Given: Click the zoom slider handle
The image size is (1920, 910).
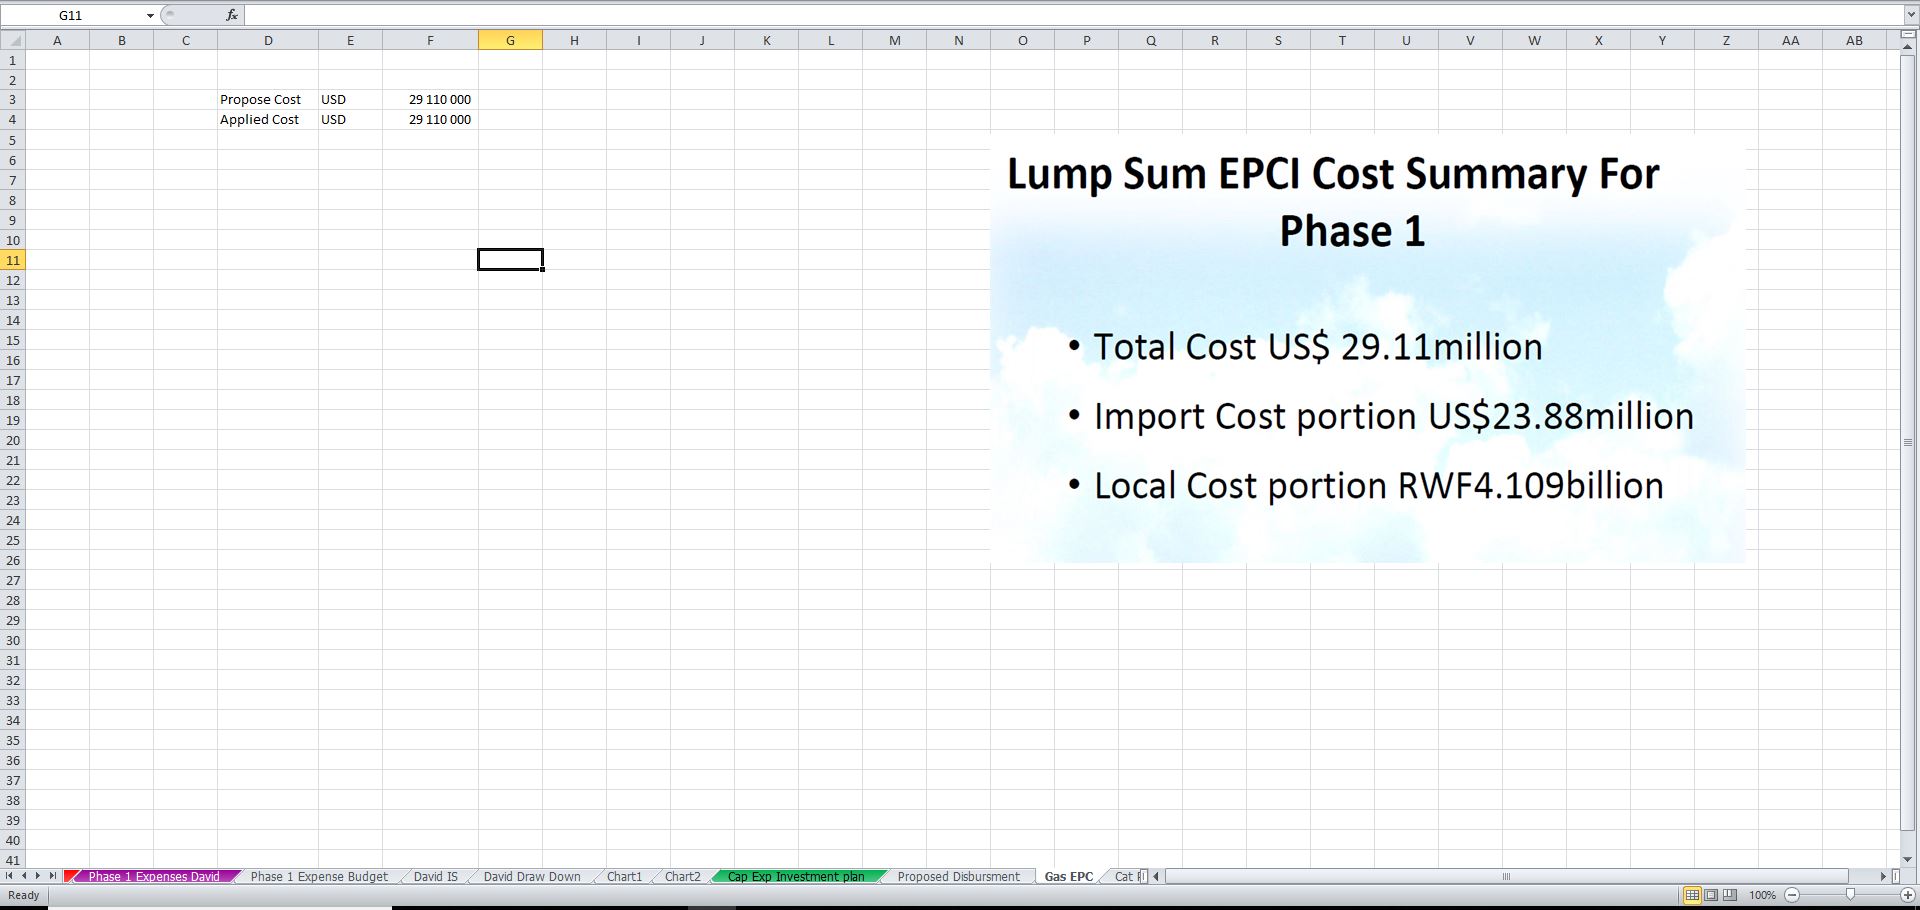Looking at the screenshot, I should [1850, 895].
